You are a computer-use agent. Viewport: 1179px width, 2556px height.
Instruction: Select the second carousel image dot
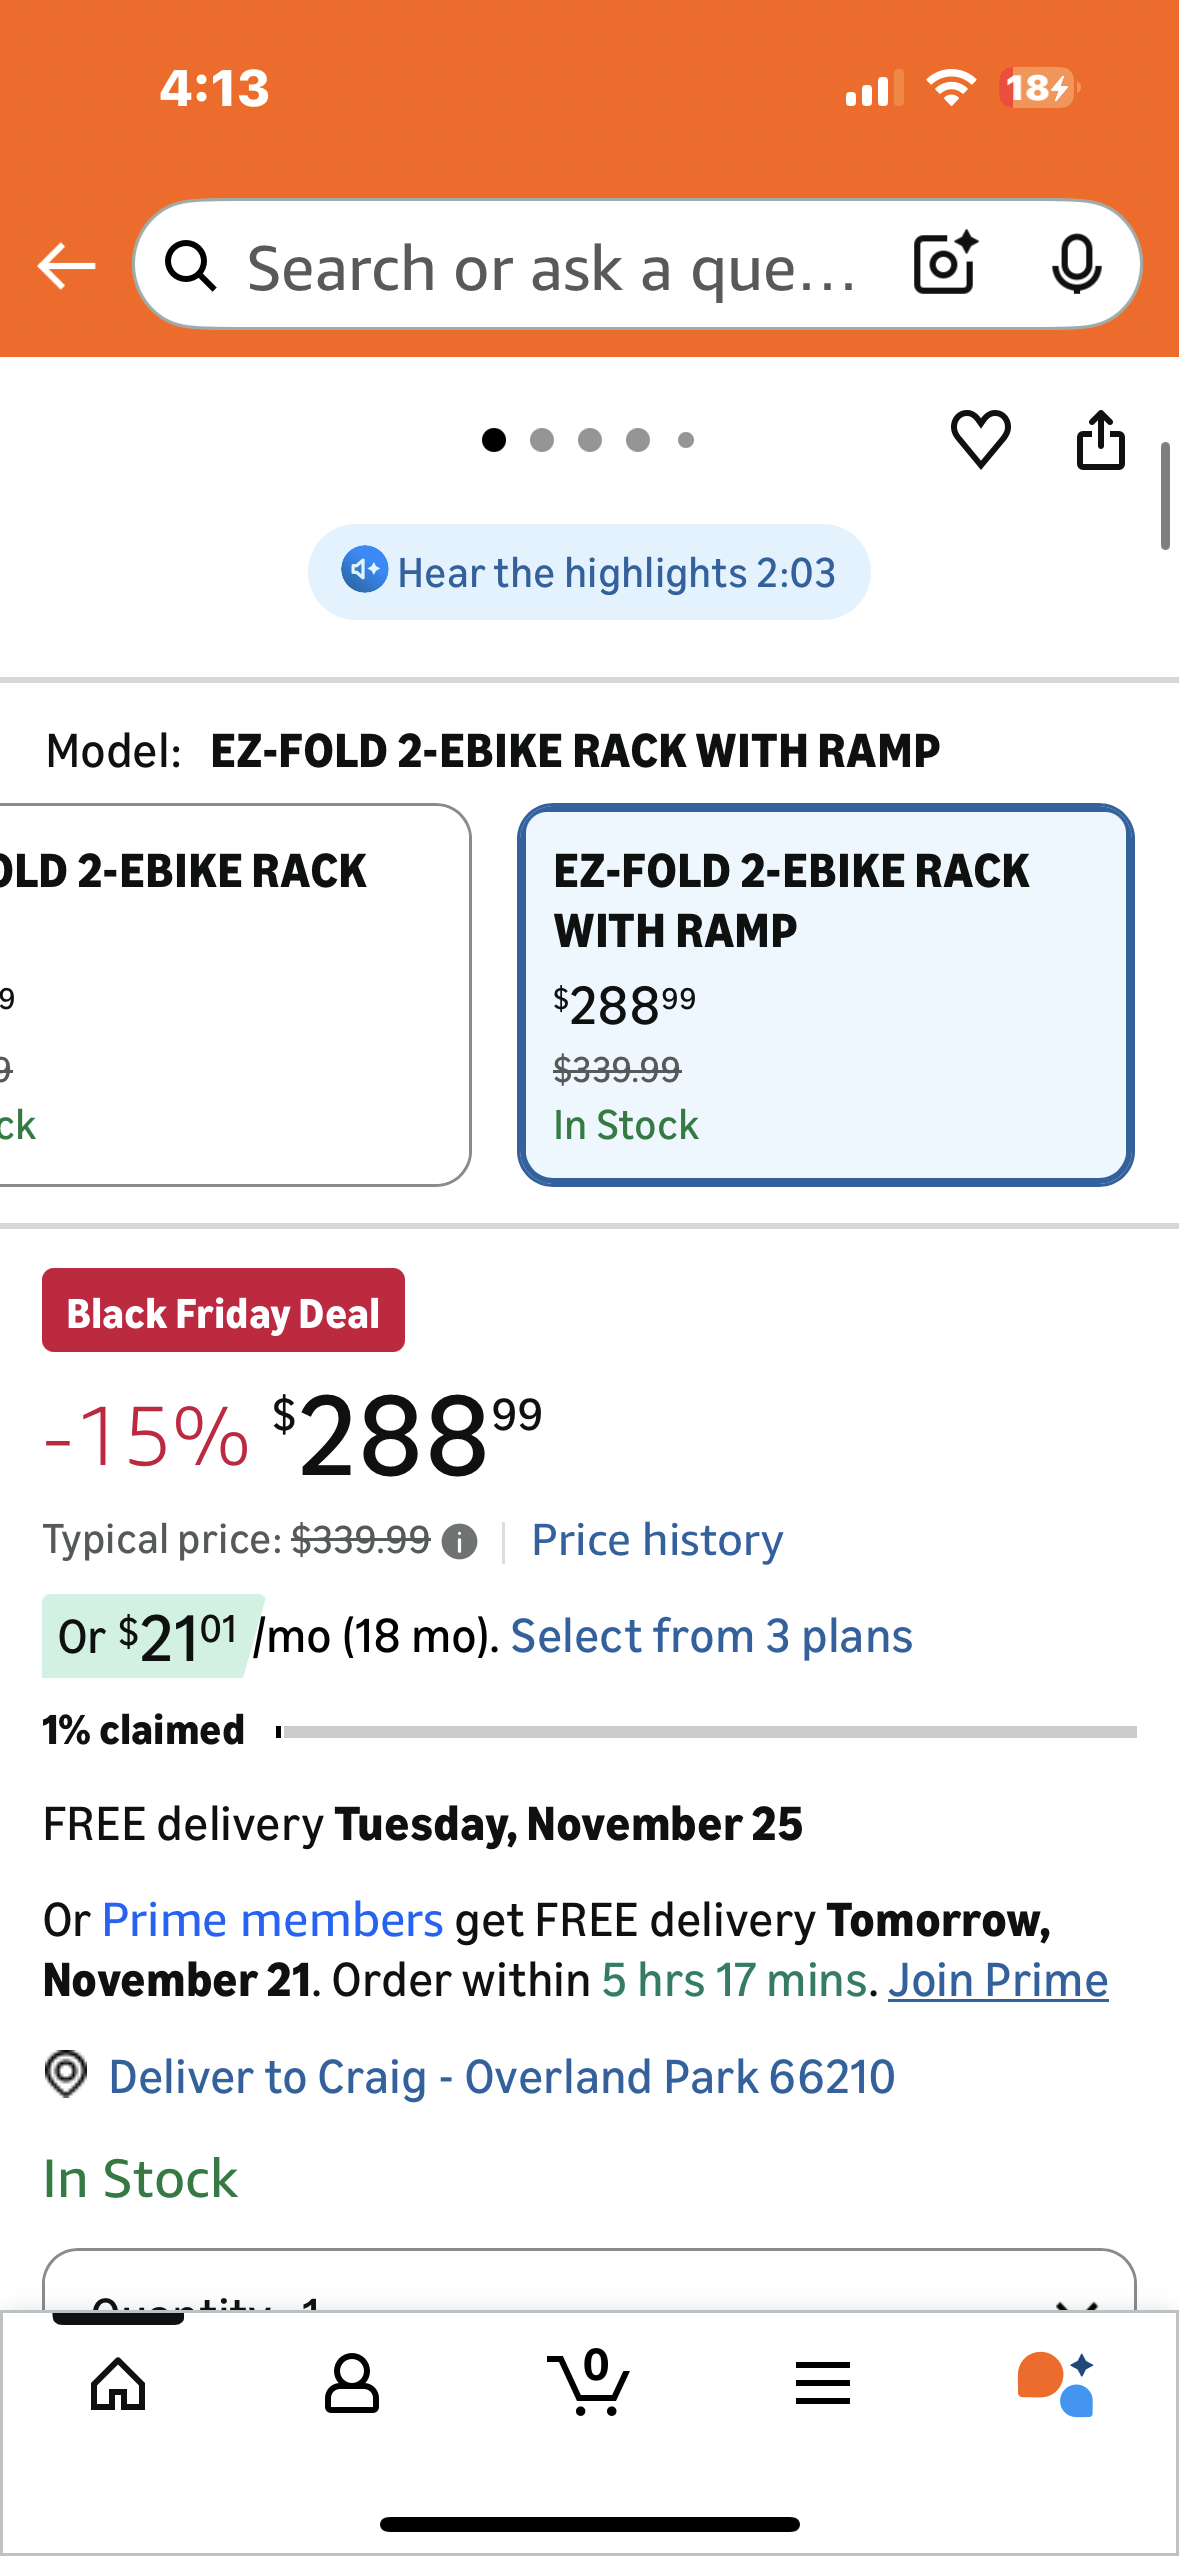(x=542, y=440)
